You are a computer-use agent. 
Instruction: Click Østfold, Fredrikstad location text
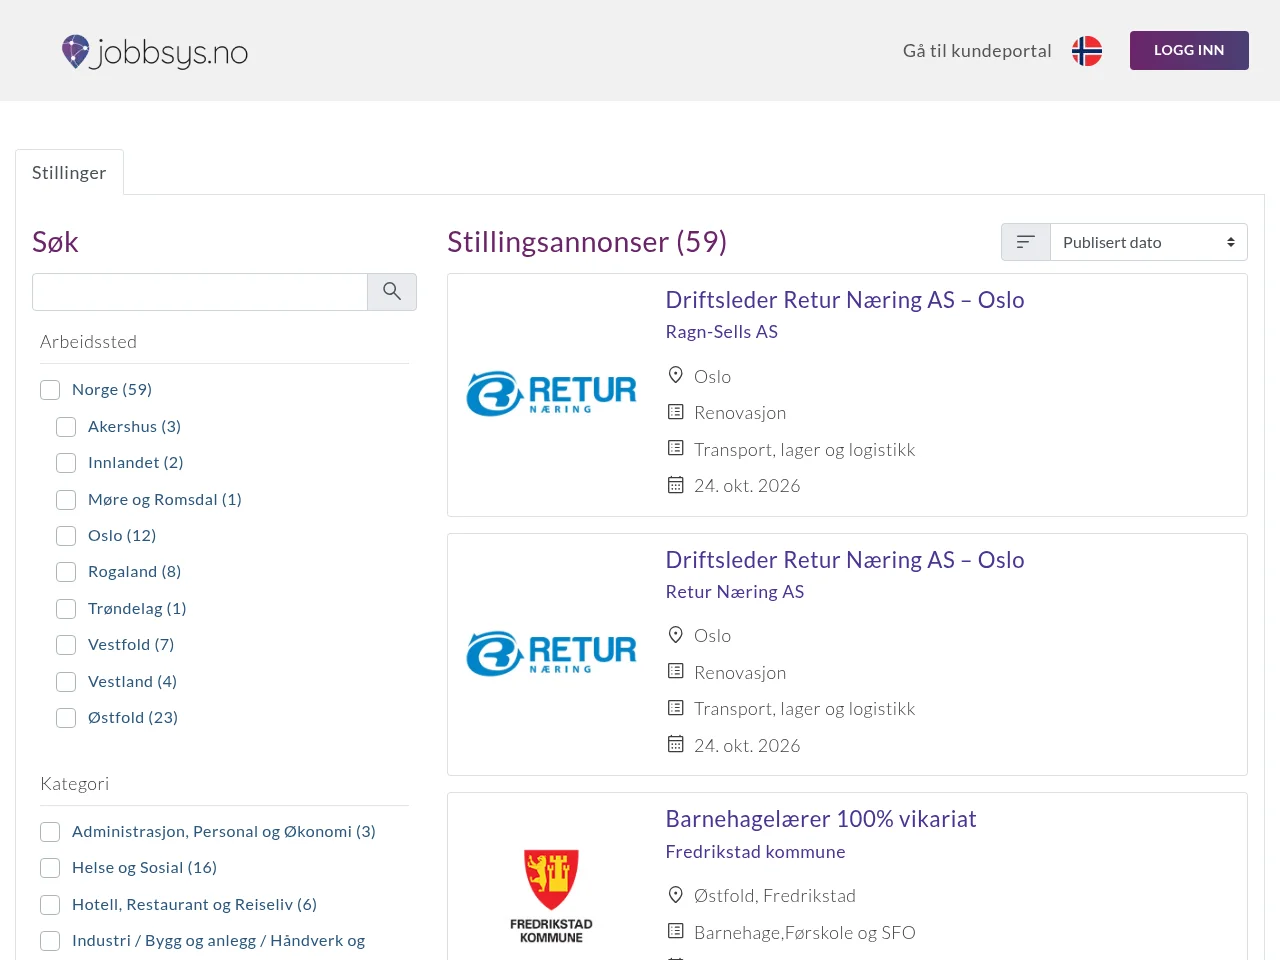tap(775, 896)
